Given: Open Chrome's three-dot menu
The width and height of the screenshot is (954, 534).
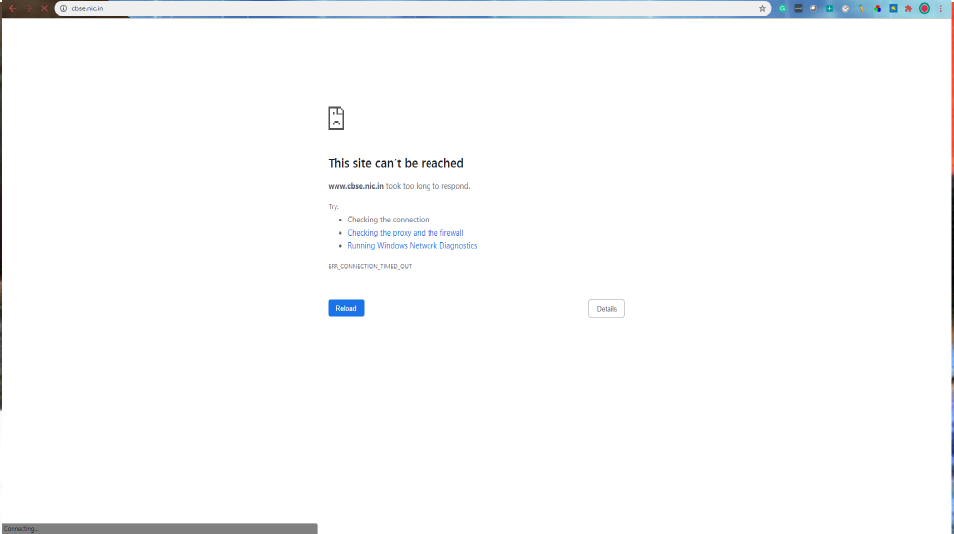Looking at the screenshot, I should click(940, 9).
